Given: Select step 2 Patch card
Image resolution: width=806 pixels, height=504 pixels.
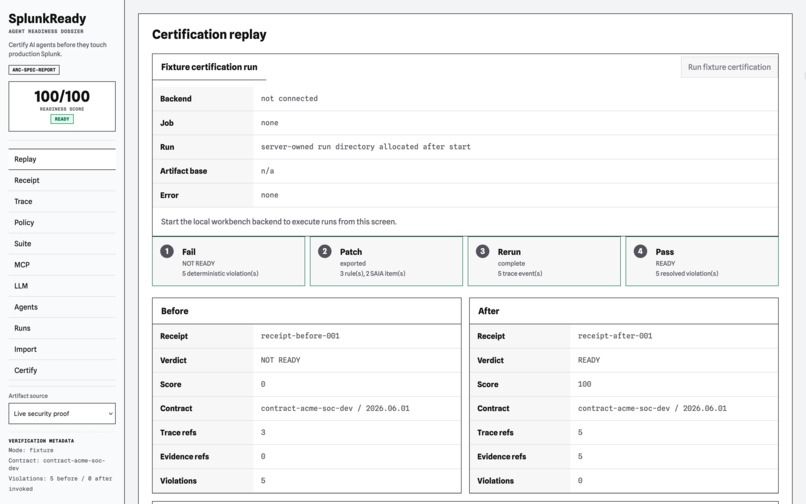Looking at the screenshot, I should pos(386,261).
